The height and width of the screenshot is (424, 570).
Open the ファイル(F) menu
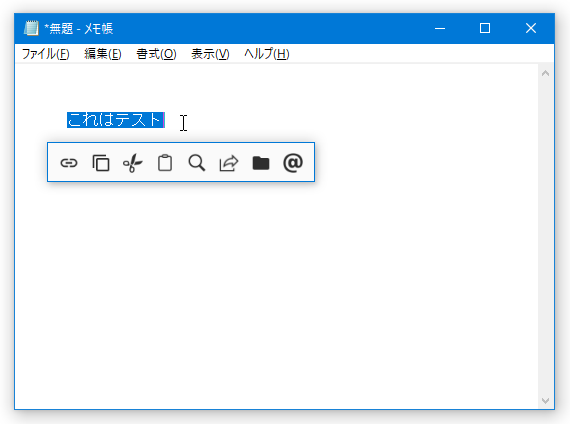click(x=46, y=54)
